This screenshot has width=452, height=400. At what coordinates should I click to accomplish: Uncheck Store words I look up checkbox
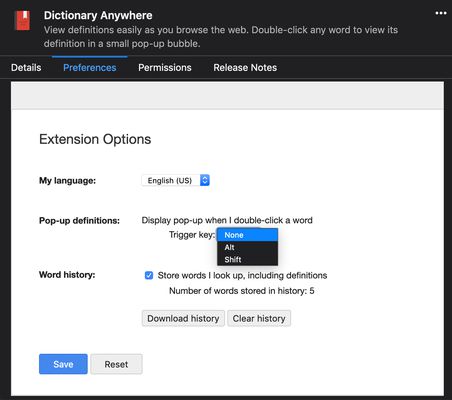[149, 275]
